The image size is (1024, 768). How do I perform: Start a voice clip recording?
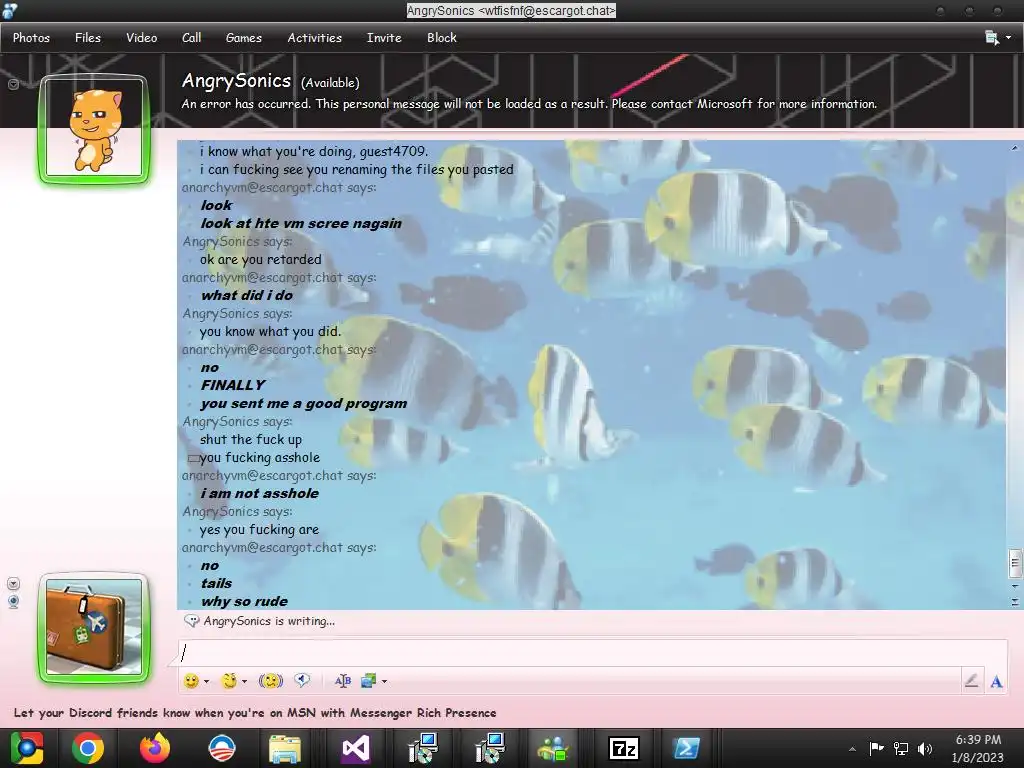pyautogui.click(x=302, y=680)
